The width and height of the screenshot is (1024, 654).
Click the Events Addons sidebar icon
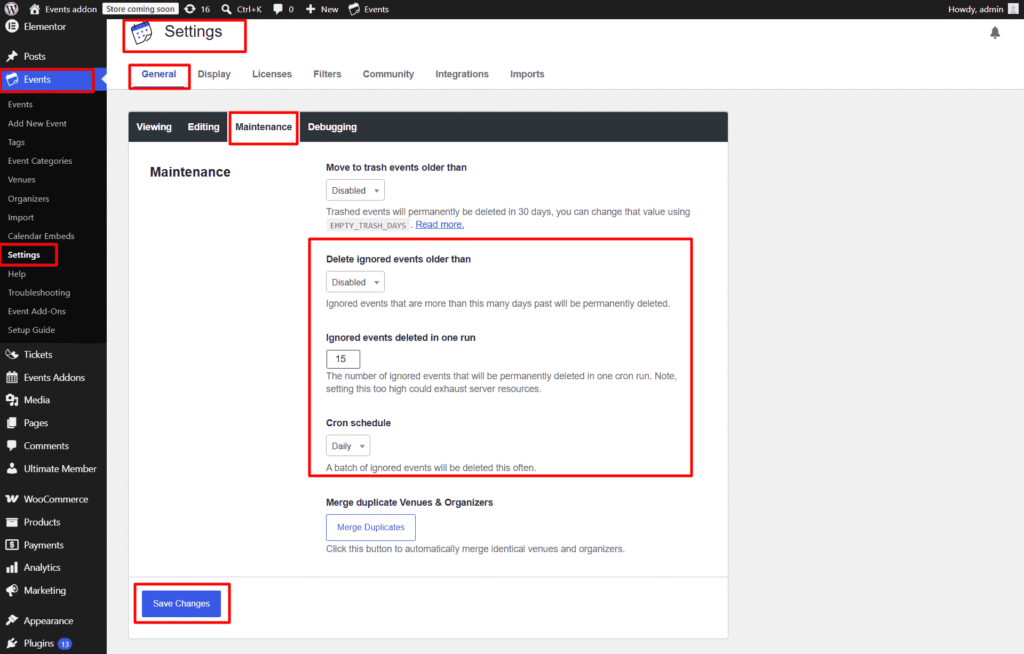(x=12, y=378)
